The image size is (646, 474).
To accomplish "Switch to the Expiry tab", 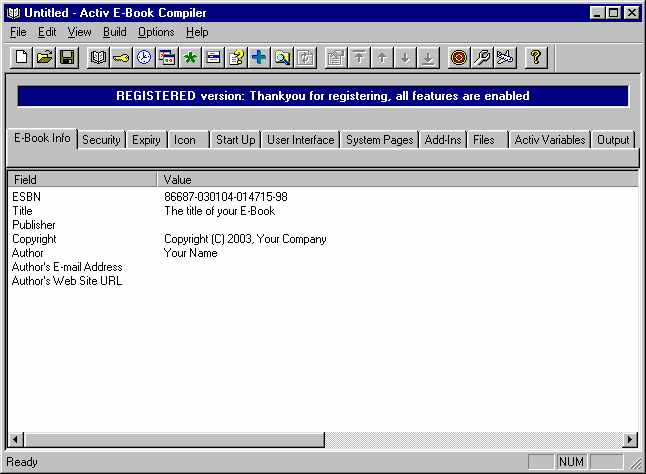I will click(146, 140).
